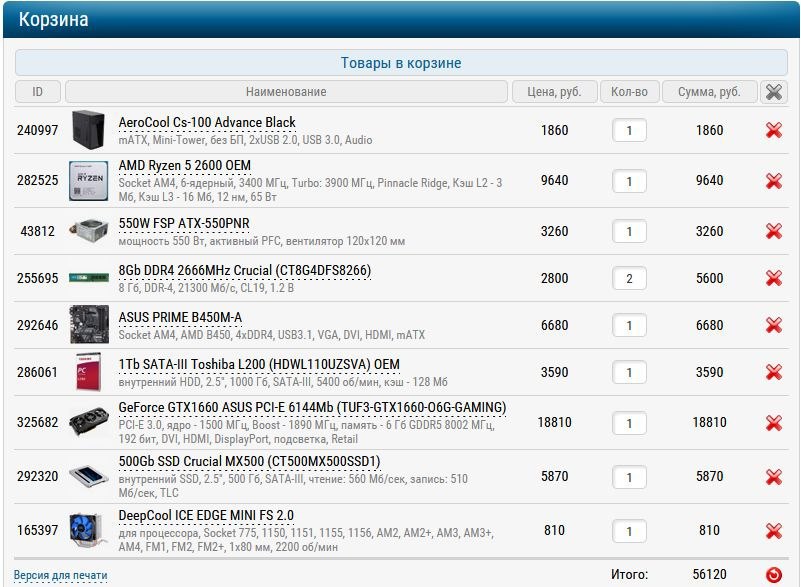This screenshot has height=587, width=801.
Task: Remove AeroCool Cs-100 Advance Black from cart
Action: coord(774,130)
